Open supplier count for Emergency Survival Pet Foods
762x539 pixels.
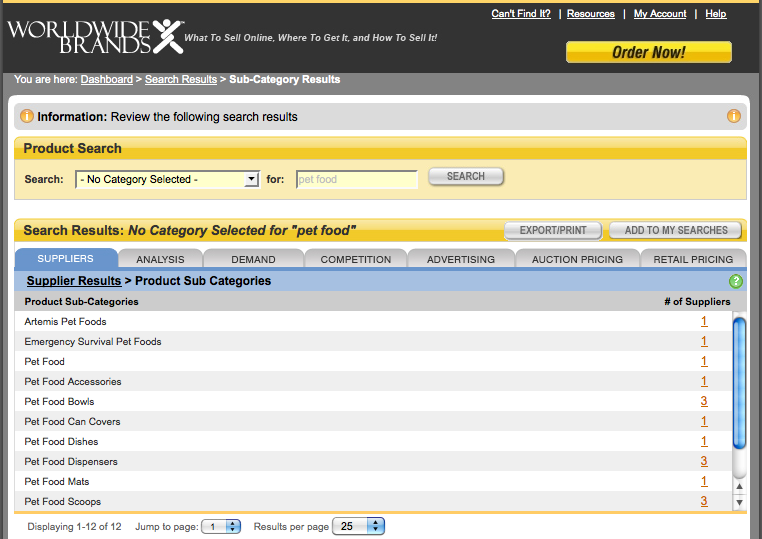pyautogui.click(x=704, y=341)
